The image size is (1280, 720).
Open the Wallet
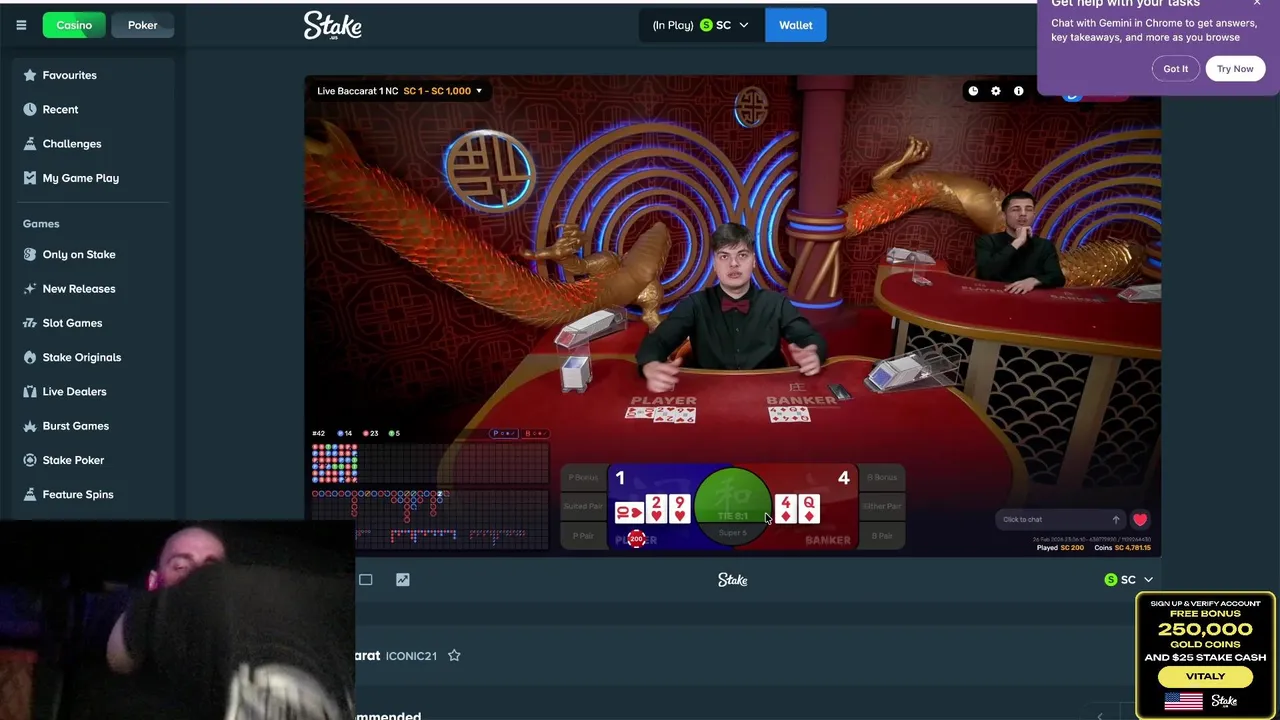point(796,25)
